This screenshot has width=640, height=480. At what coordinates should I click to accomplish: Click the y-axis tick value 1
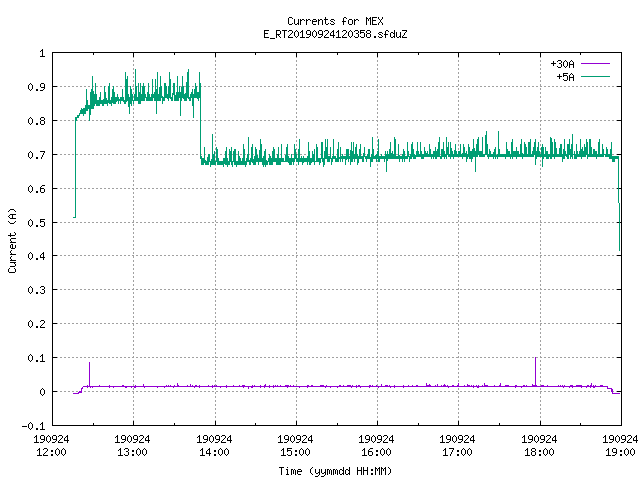(42, 53)
